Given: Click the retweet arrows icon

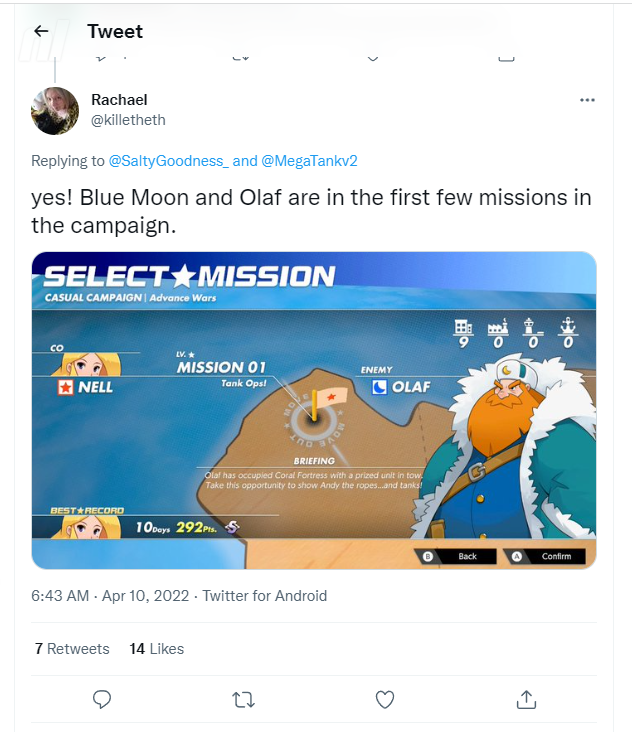Looking at the screenshot, I should [243, 700].
